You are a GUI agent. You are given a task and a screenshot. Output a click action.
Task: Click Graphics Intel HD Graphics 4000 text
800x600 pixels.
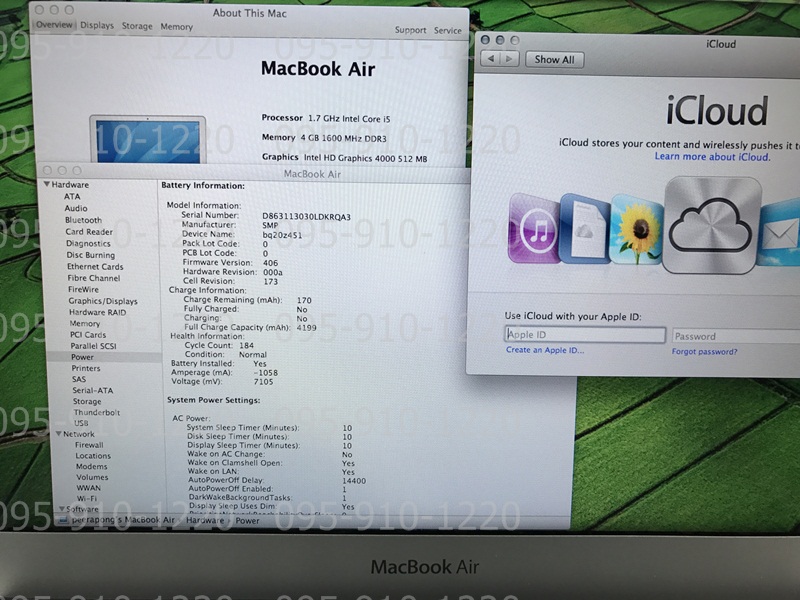click(x=344, y=158)
